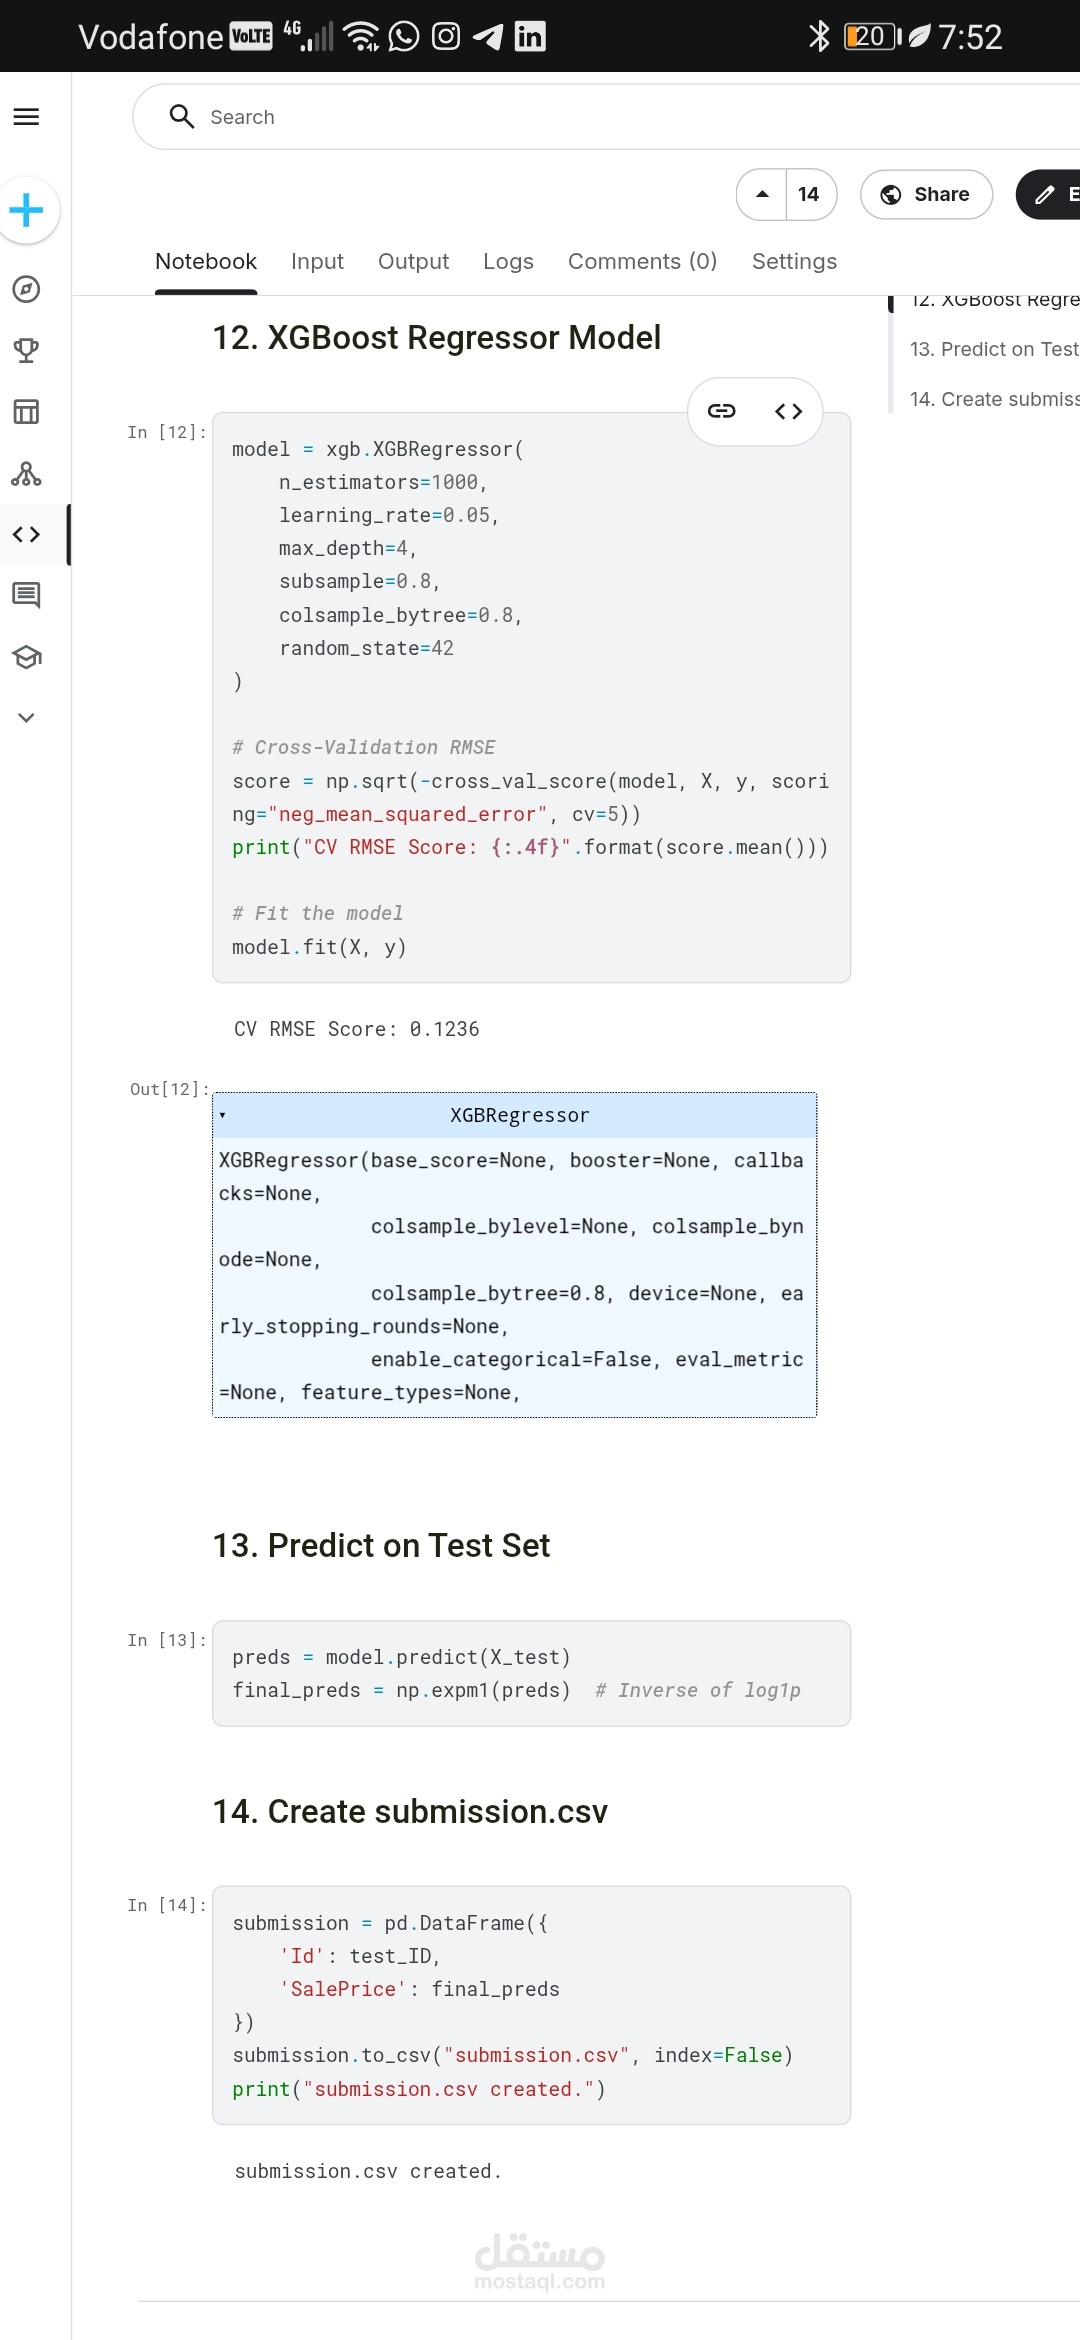Viewport: 1080px width, 2340px height.
Task: Switch to Comments (0) tab
Action: [x=642, y=261]
